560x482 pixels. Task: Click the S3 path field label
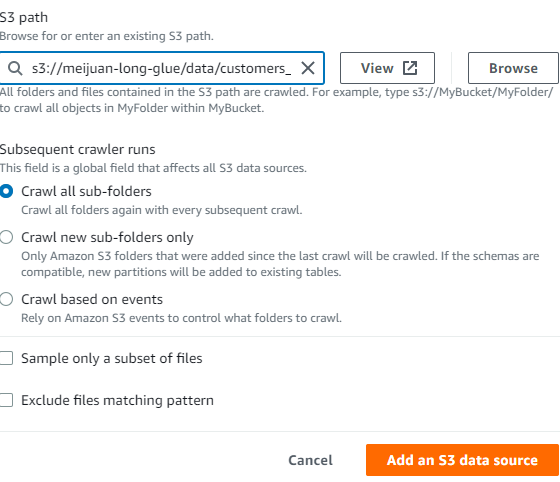tap(24, 17)
